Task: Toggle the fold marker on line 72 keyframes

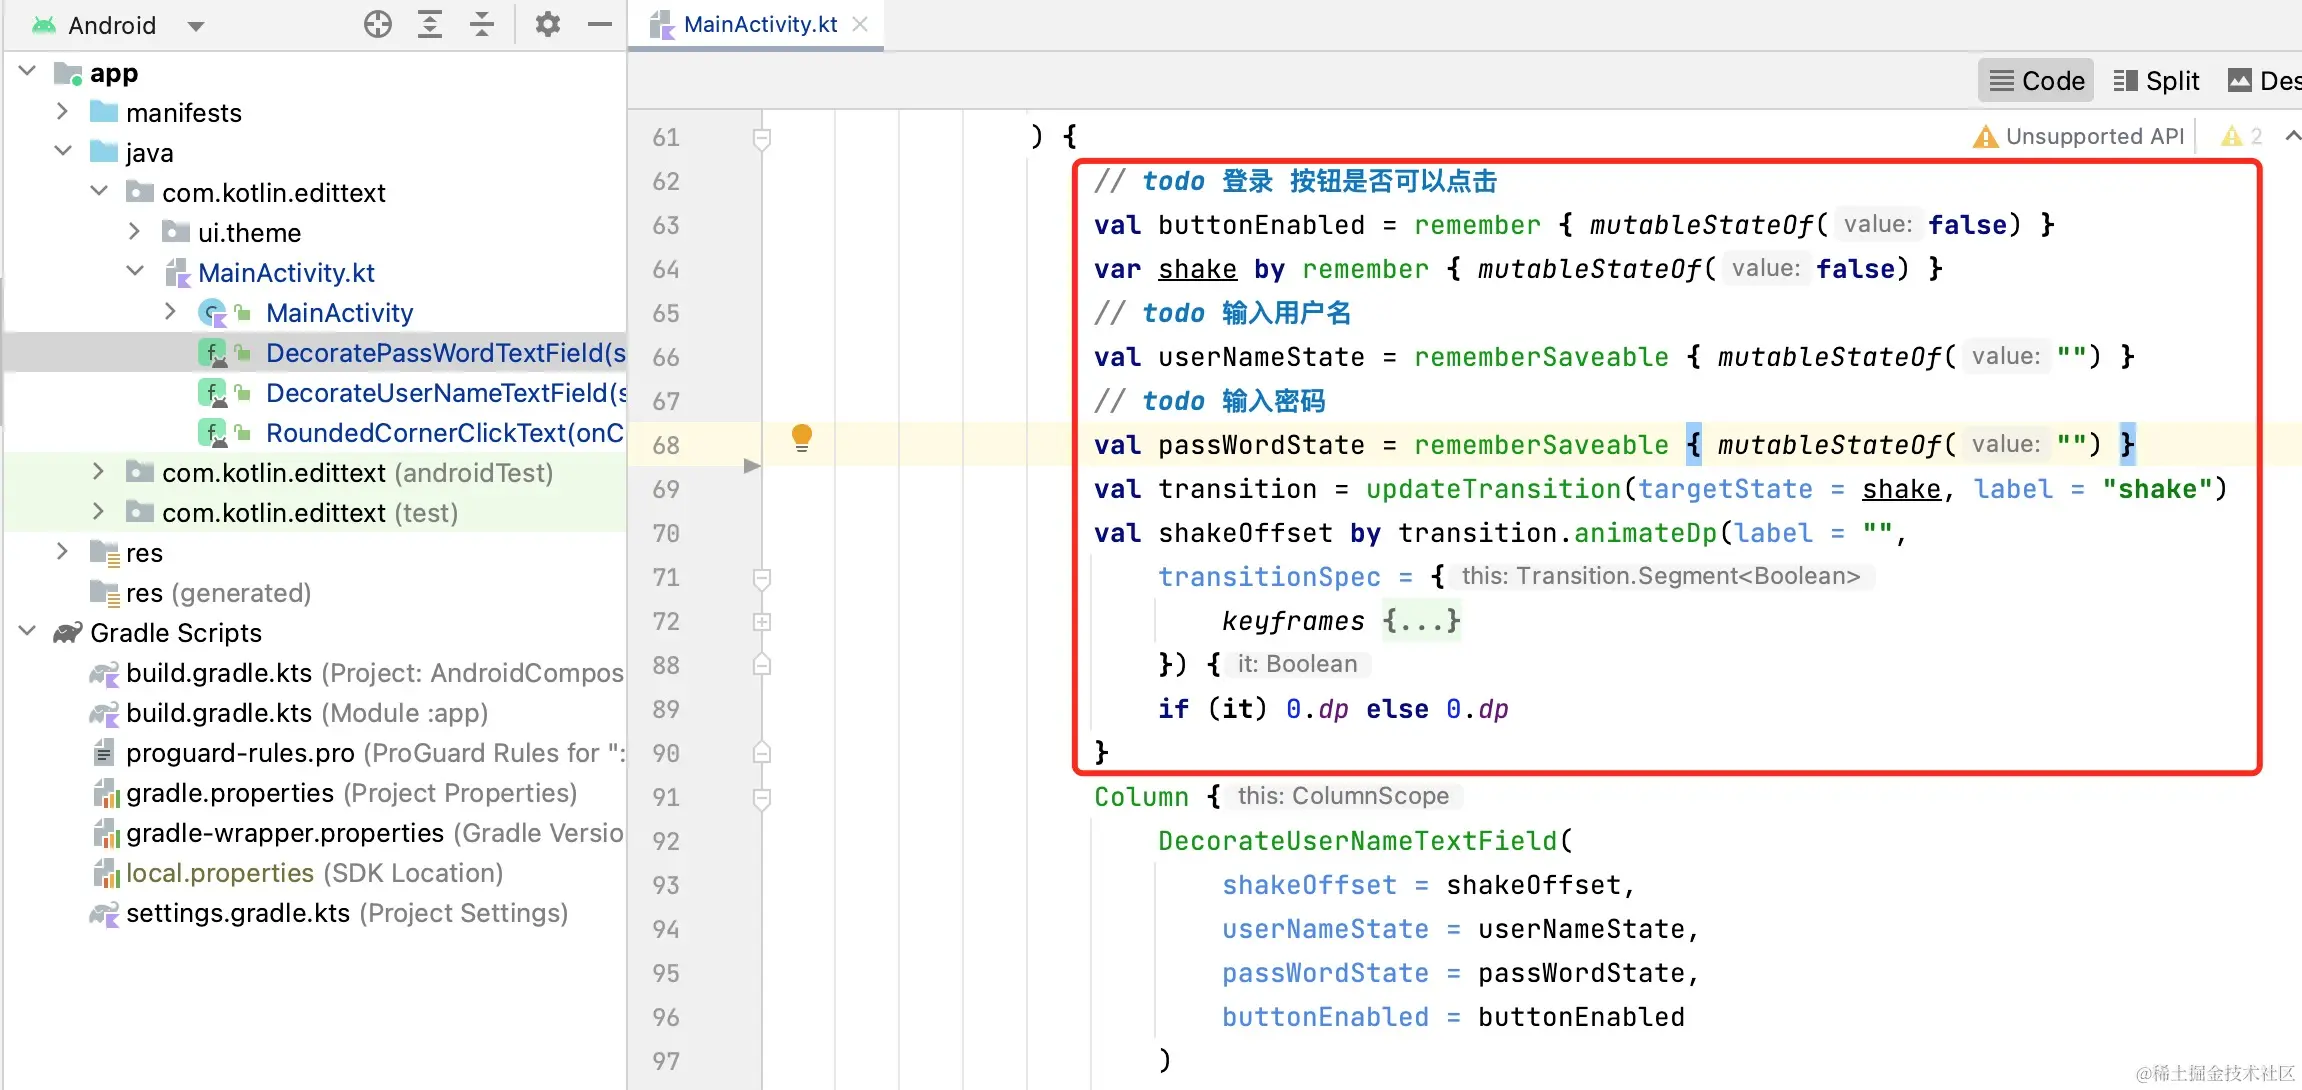Action: coord(762,622)
